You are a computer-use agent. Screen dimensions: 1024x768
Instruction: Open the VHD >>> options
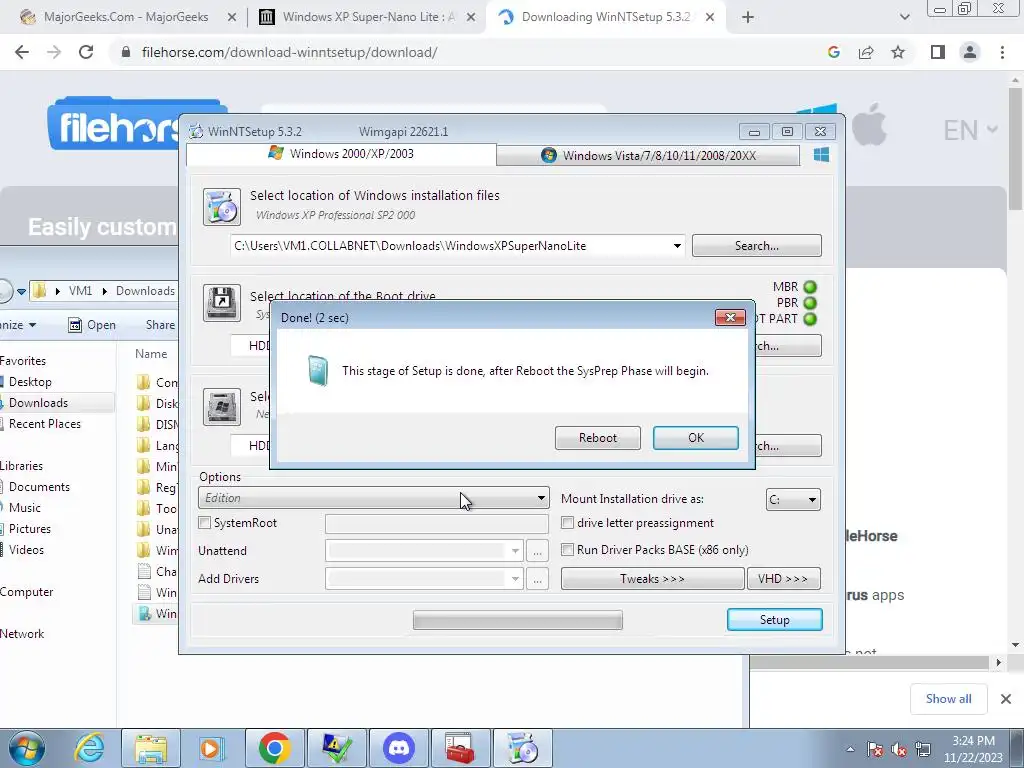click(x=784, y=579)
